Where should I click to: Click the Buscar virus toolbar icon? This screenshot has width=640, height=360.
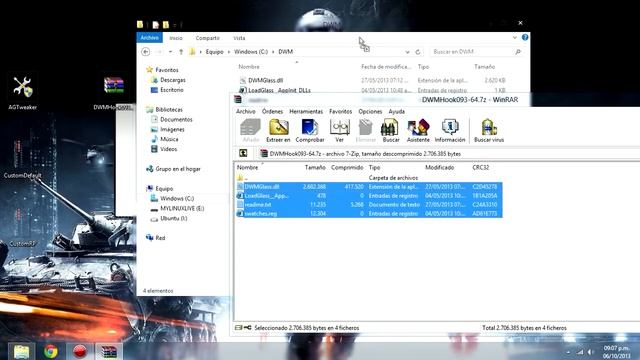(x=489, y=130)
